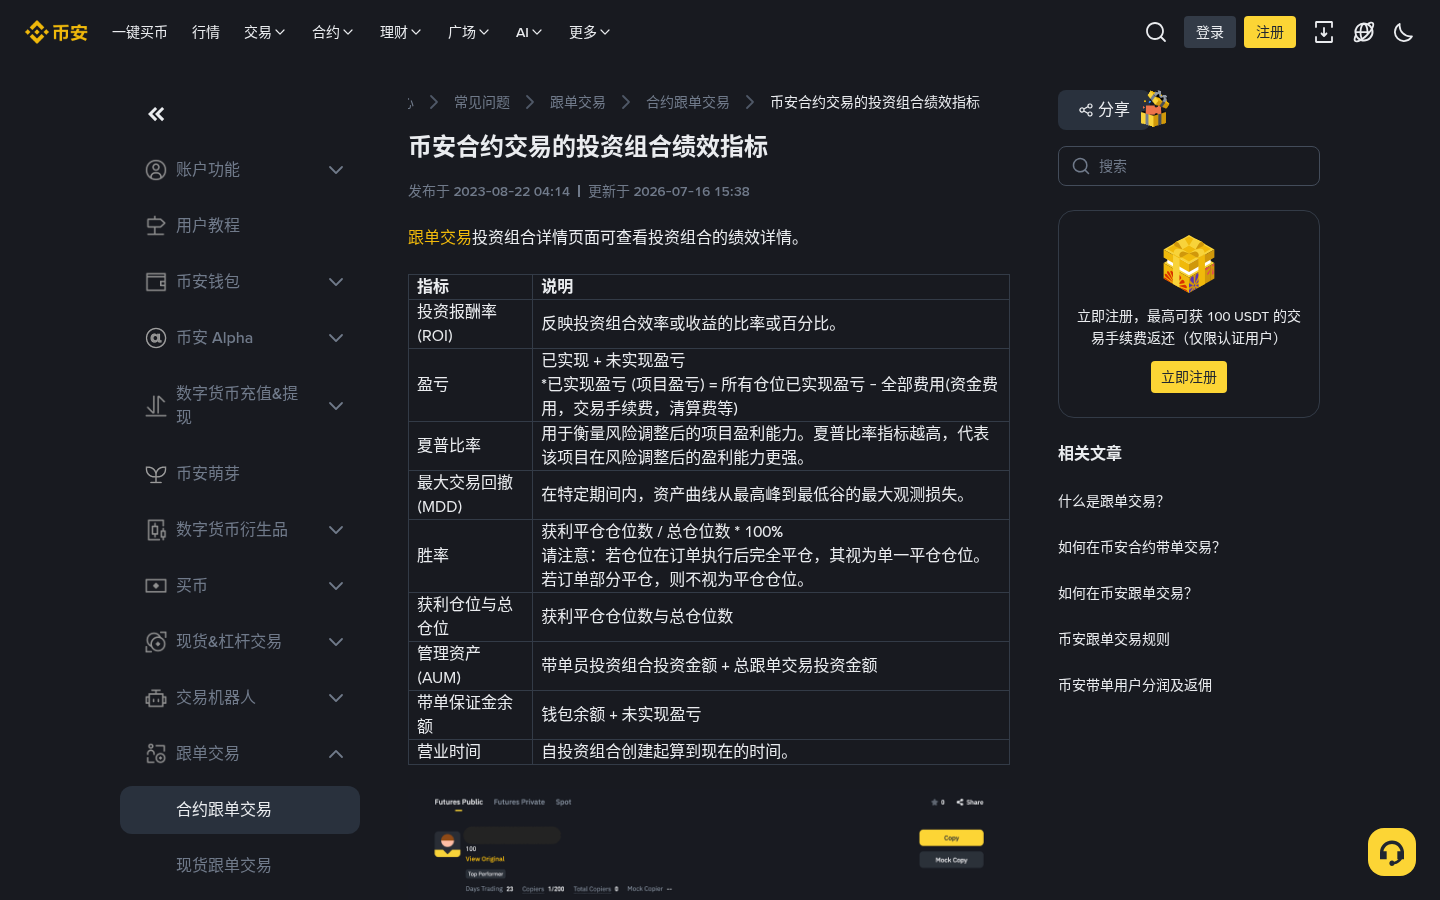Screen dimensions: 1440x900
Task: Collapse the 跟单交易 chevron
Action: (336, 754)
